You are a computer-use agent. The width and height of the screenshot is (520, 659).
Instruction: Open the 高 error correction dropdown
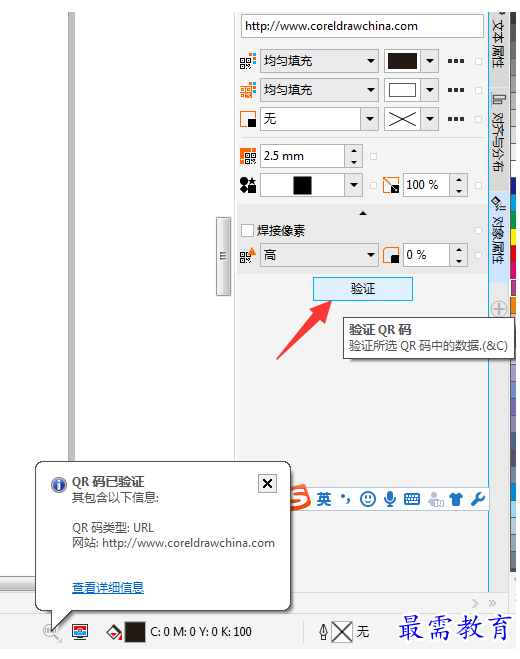(319, 255)
